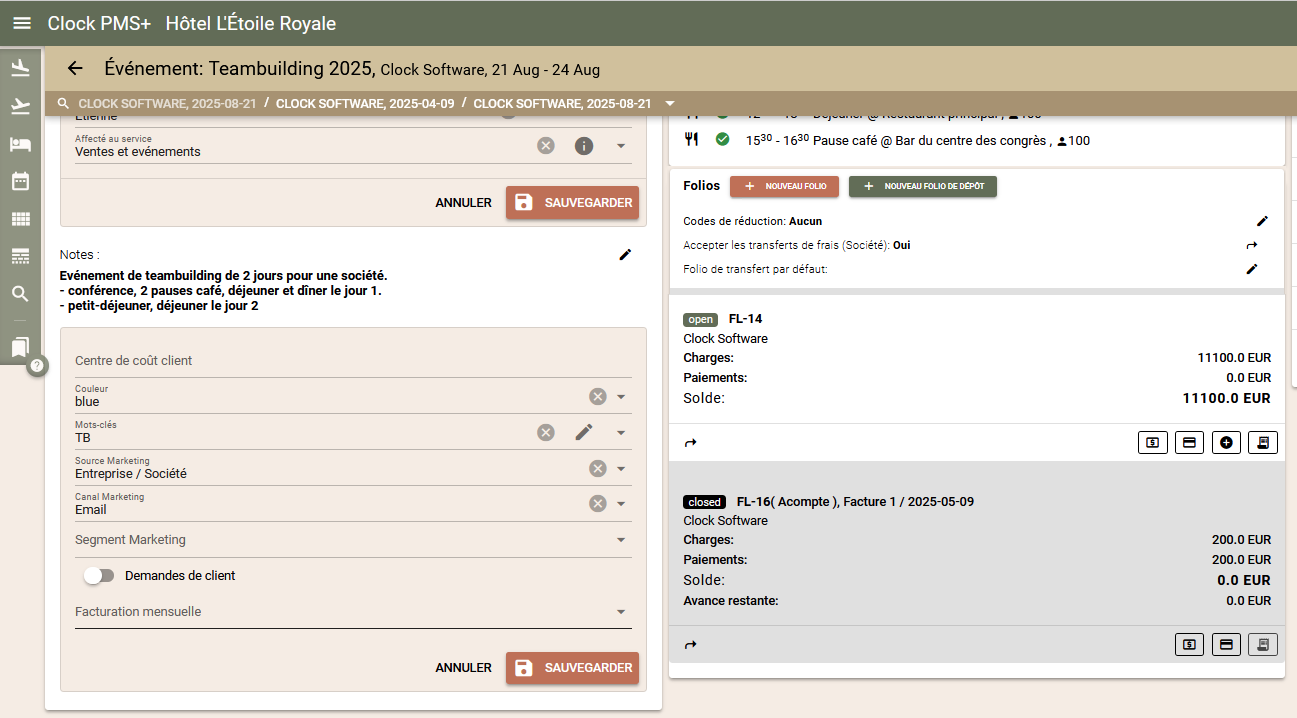Clear the Source Marketing value
Image resolution: width=1297 pixels, height=718 pixels.
click(x=597, y=469)
